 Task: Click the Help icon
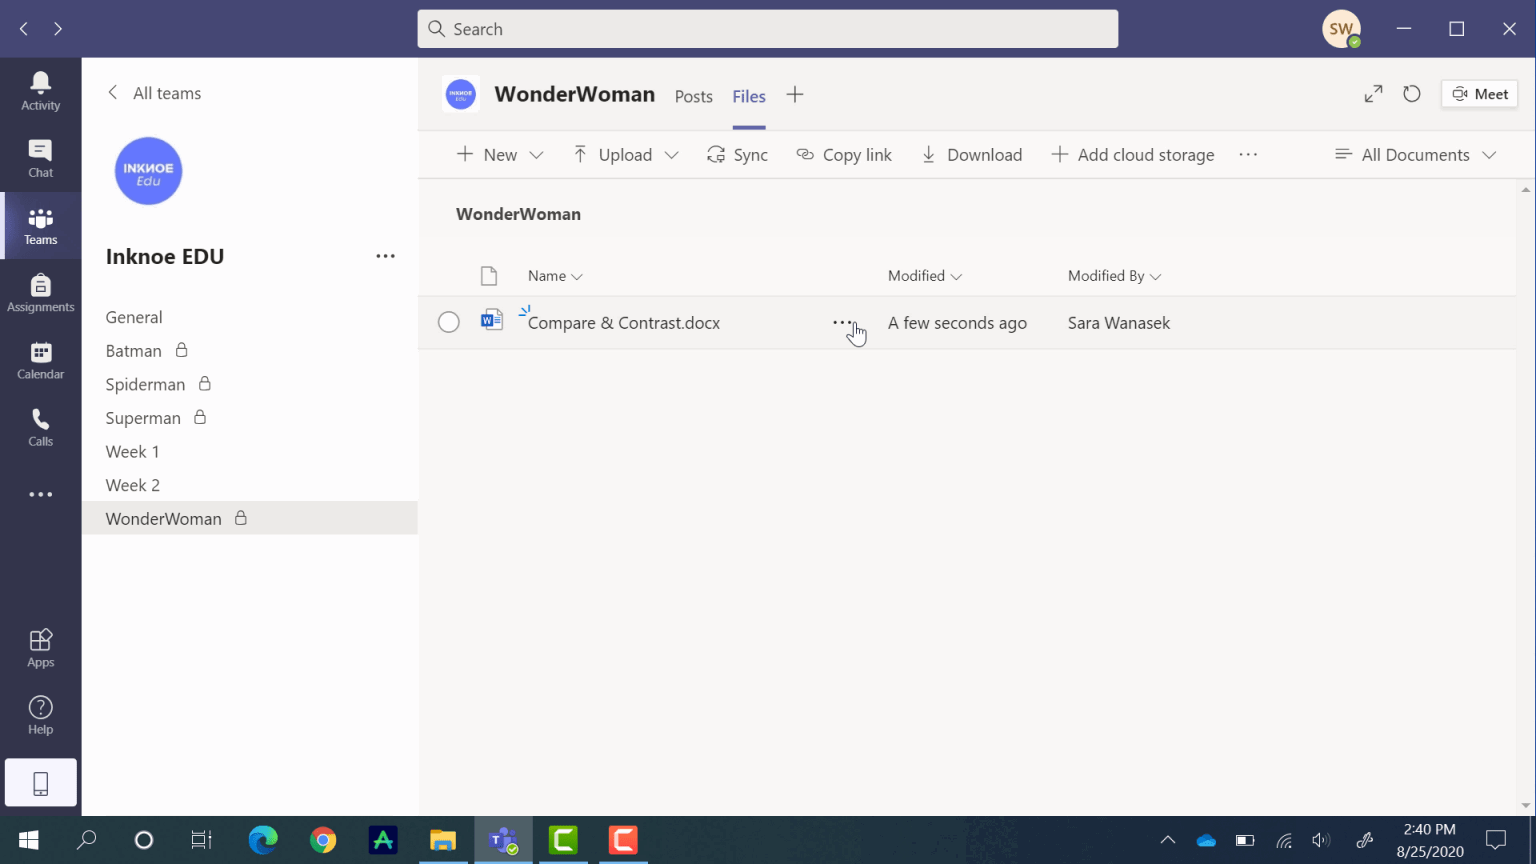tap(40, 714)
